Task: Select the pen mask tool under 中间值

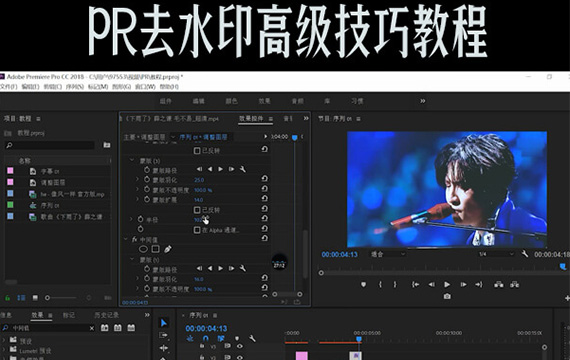Action: [168, 249]
